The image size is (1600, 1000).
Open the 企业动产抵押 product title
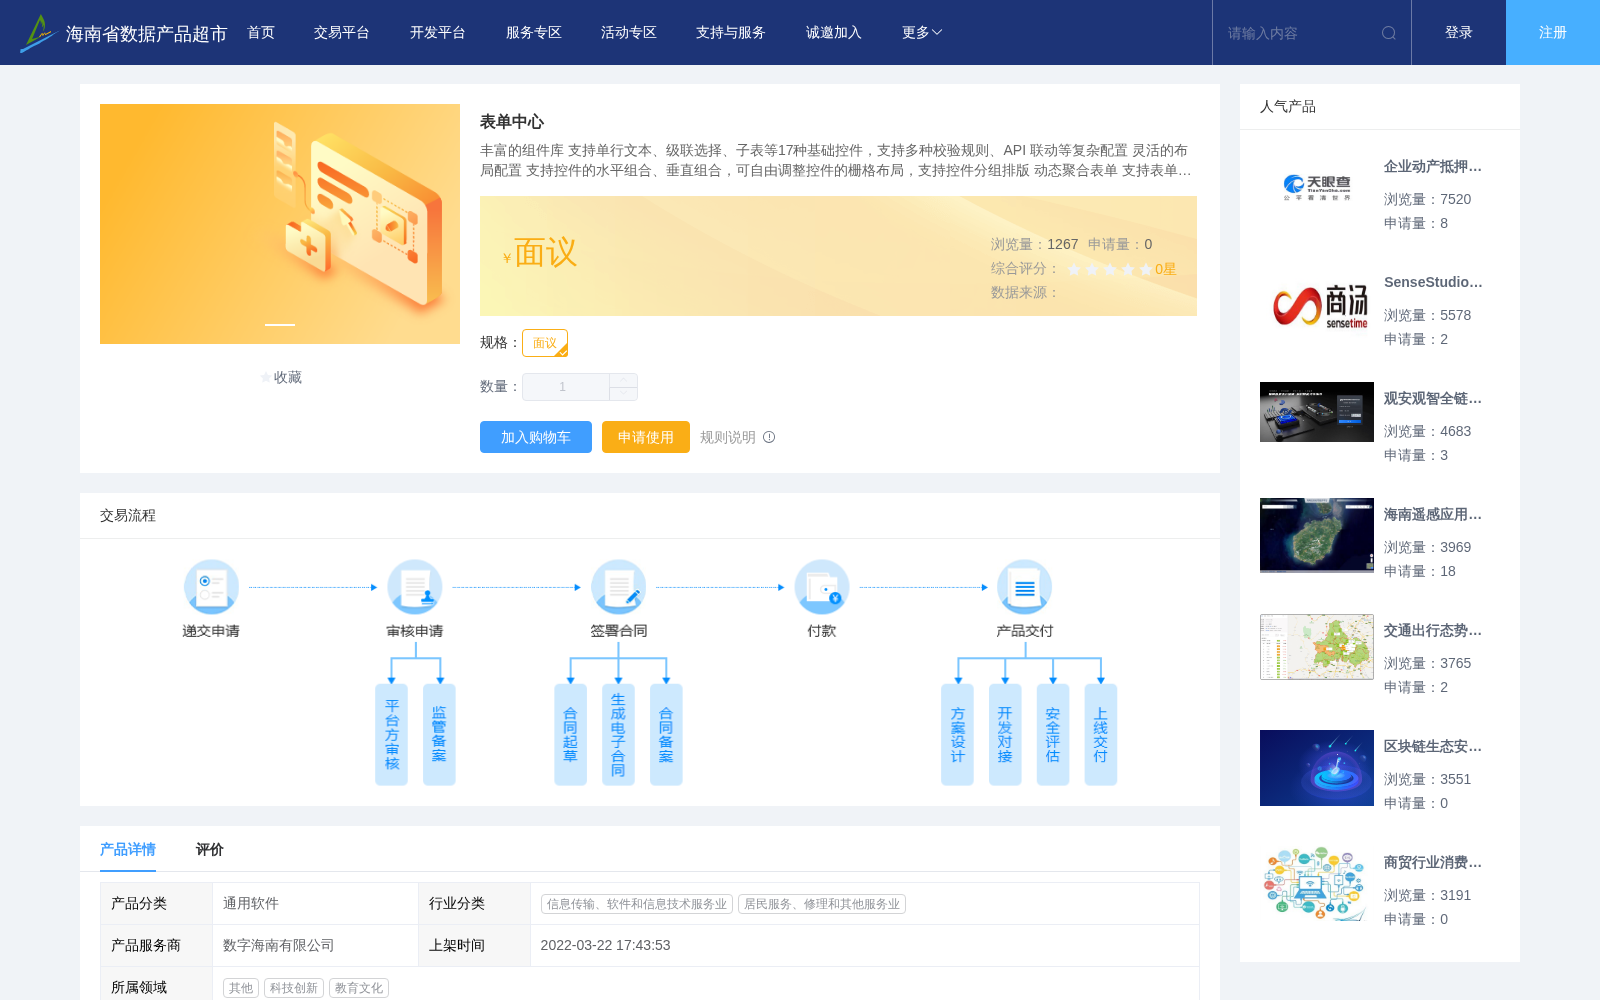(1433, 167)
